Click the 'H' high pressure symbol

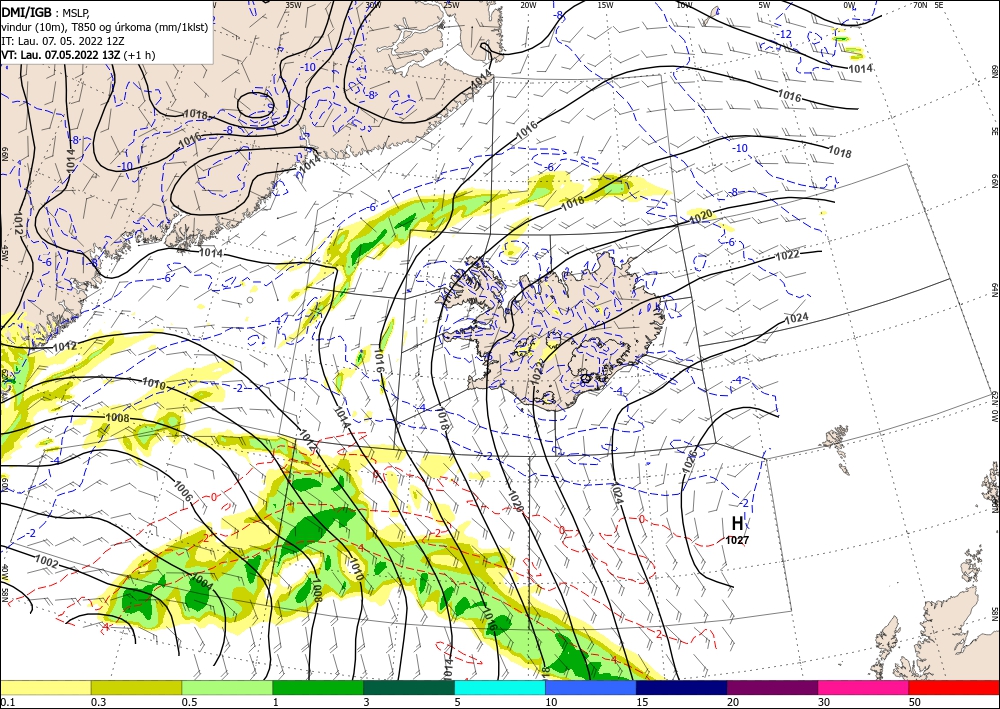click(737, 524)
